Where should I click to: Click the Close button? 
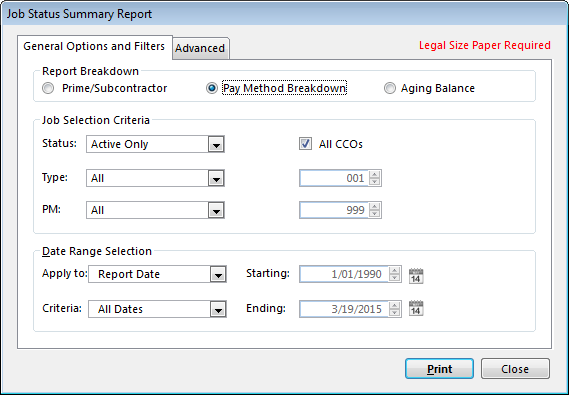[x=515, y=369]
